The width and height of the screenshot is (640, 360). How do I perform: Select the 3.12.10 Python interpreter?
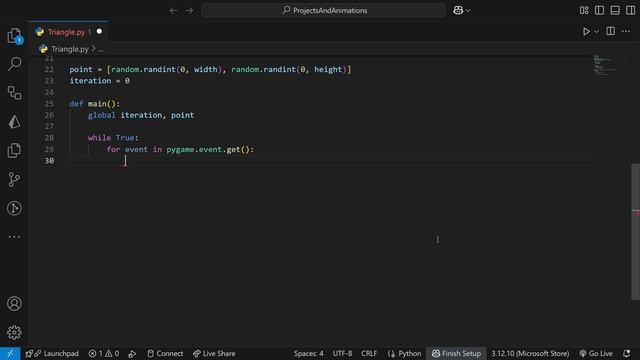530,353
